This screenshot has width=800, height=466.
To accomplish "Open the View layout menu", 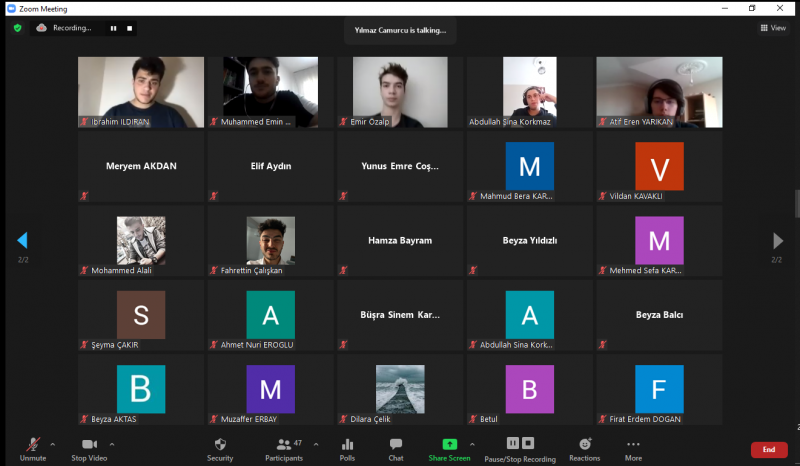I will [x=772, y=28].
